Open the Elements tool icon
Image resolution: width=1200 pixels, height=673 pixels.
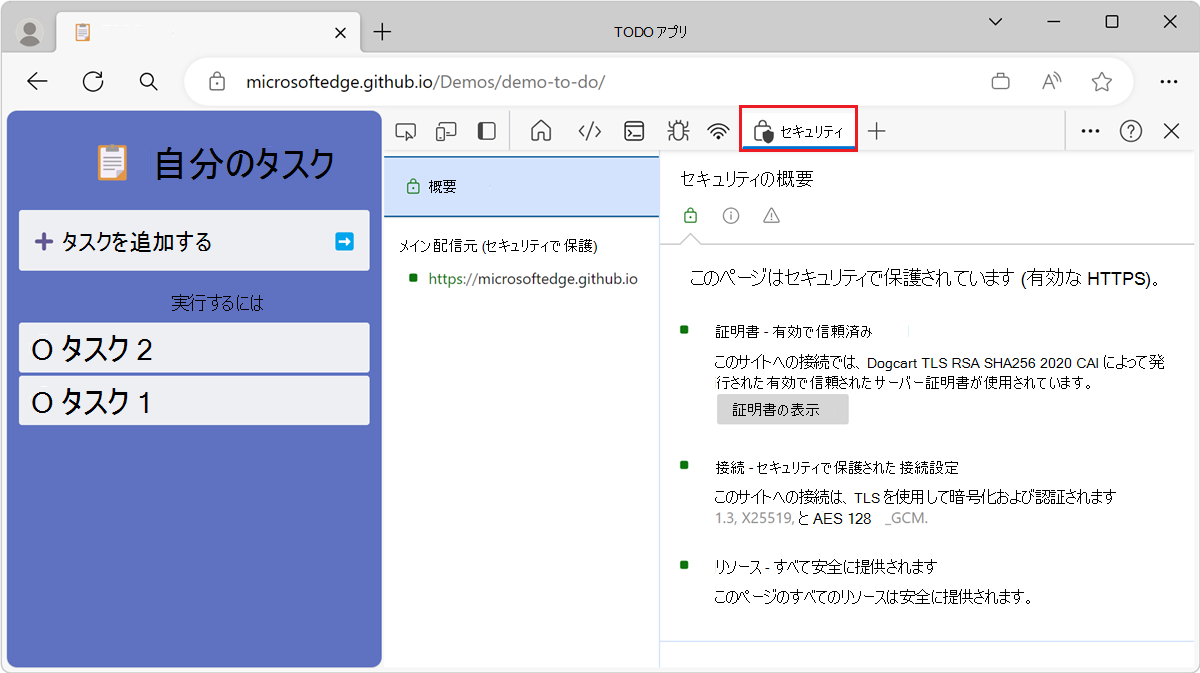pyautogui.click(x=590, y=131)
